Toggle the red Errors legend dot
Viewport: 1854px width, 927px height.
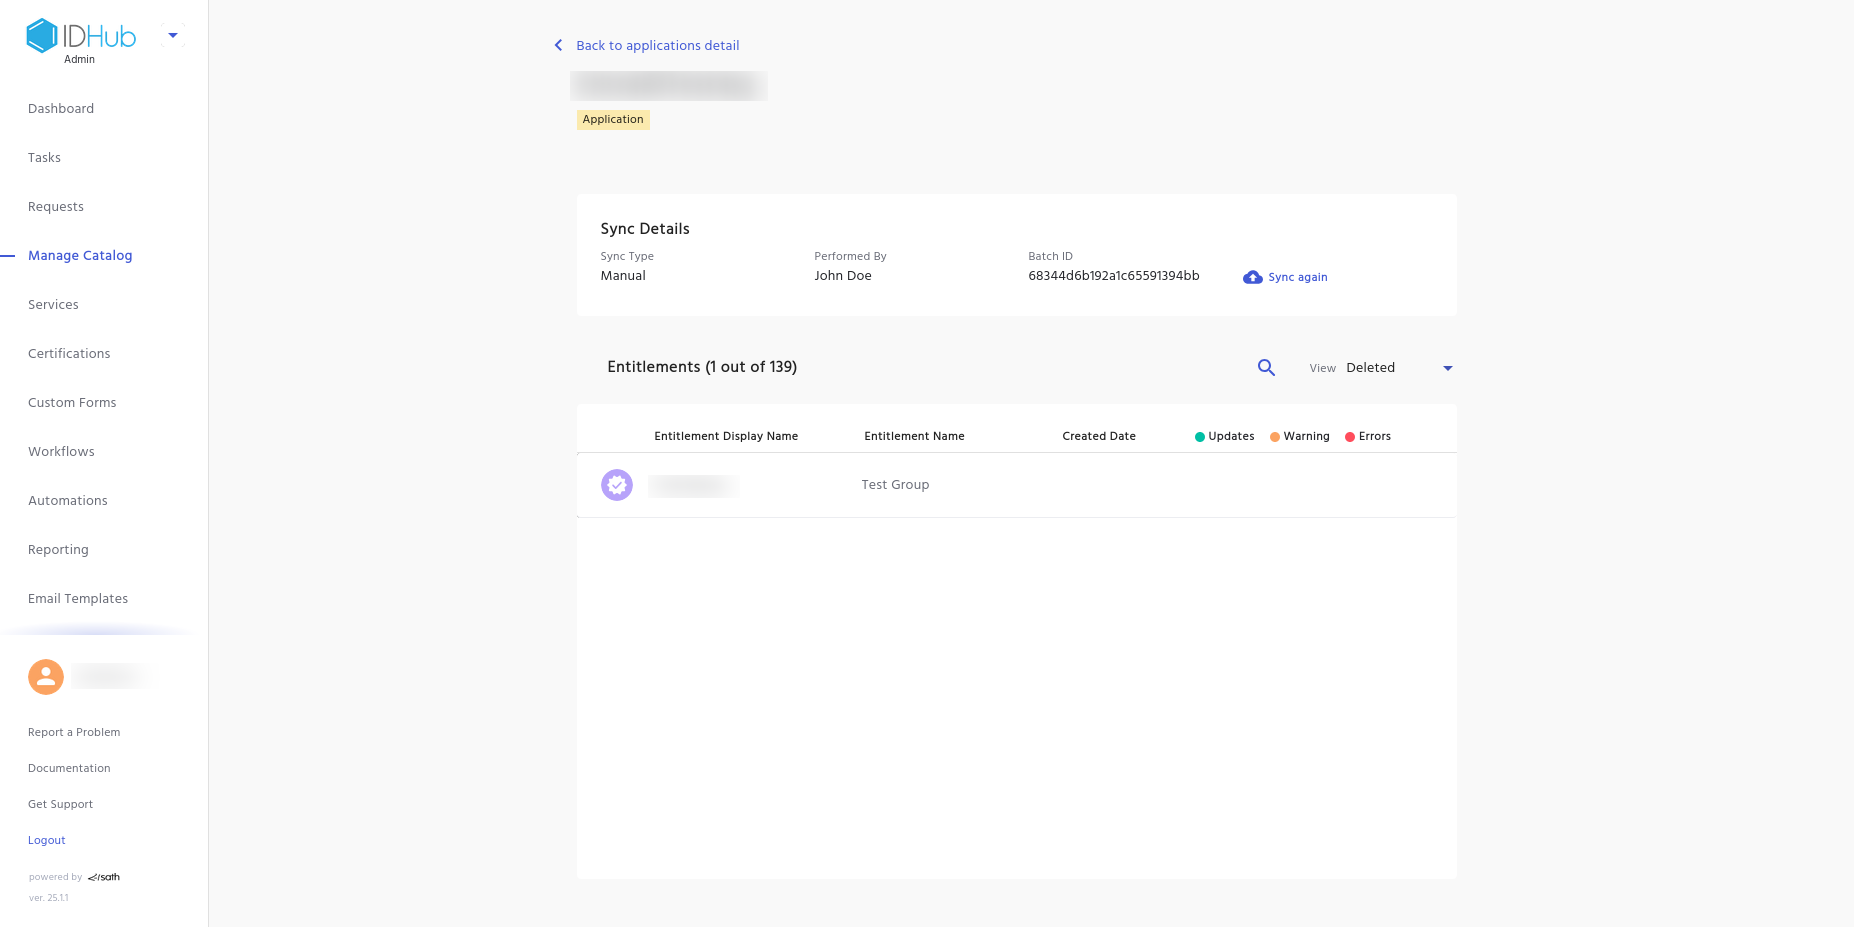(x=1350, y=437)
